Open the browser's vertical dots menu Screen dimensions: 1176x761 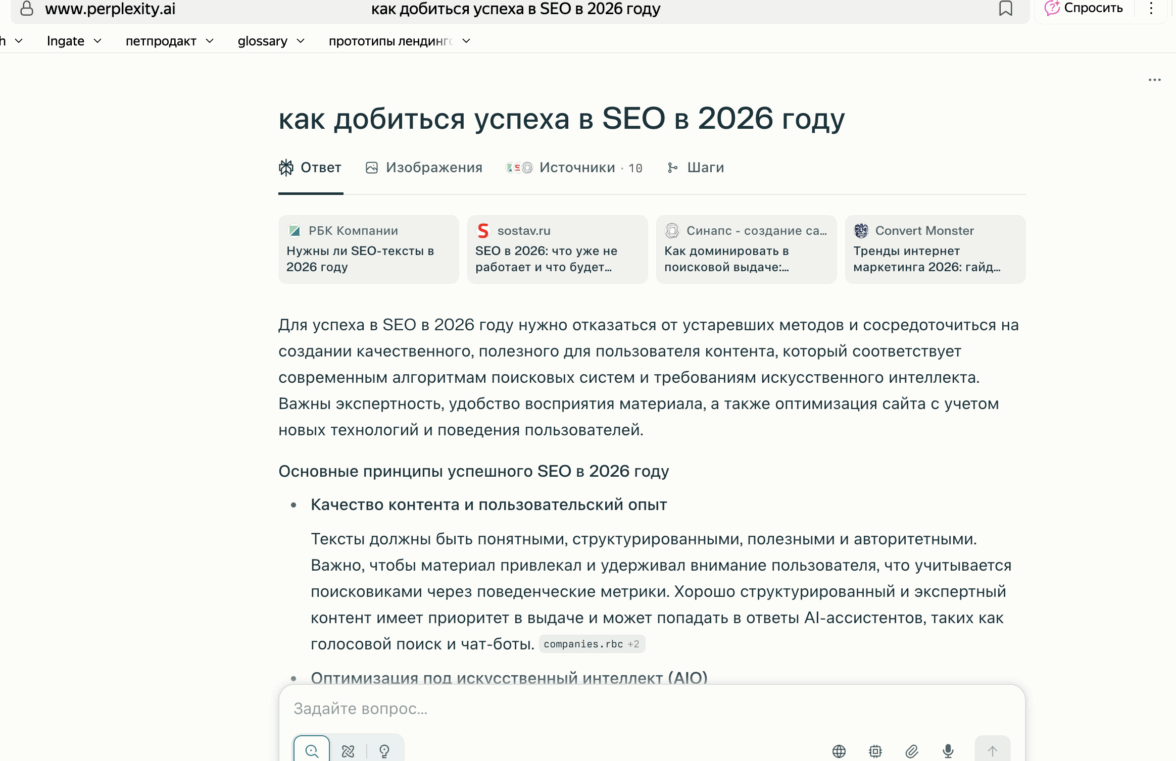[x=1152, y=9]
